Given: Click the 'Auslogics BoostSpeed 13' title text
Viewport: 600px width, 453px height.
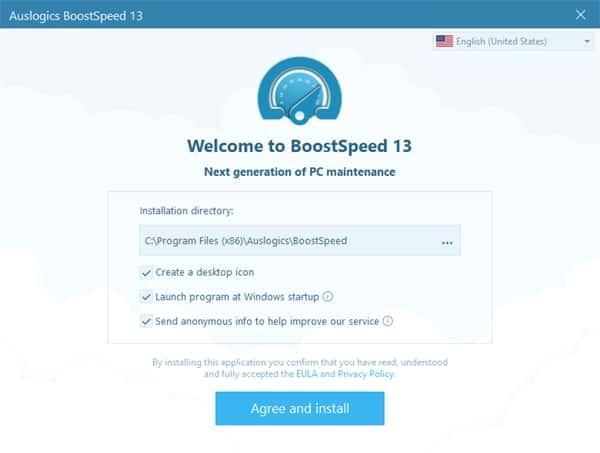Looking at the screenshot, I should (76, 16).
